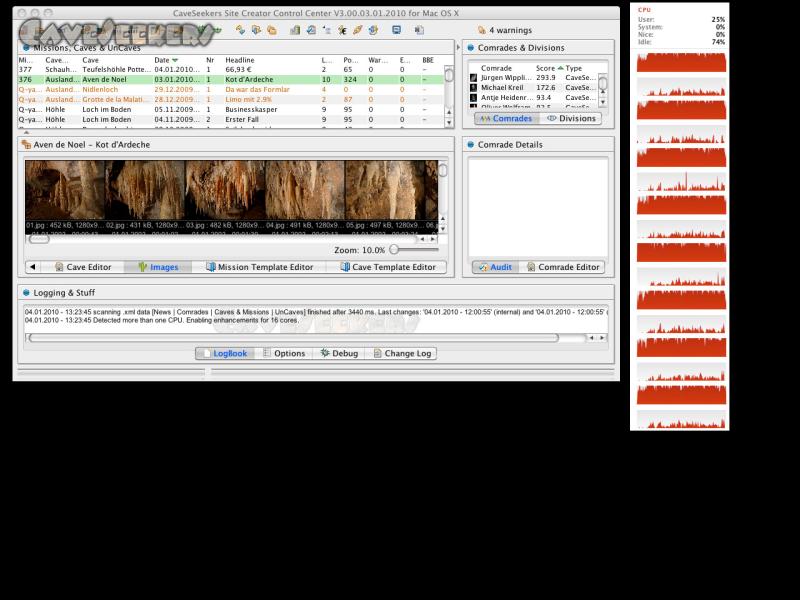The width and height of the screenshot is (800, 600).
Task: Show the Divisions view
Action: point(570,118)
